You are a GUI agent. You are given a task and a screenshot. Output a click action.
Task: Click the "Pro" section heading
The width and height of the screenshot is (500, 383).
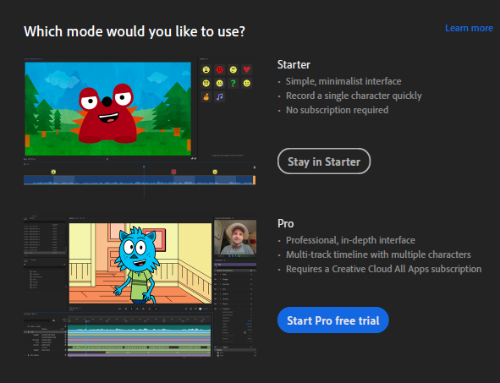point(286,224)
